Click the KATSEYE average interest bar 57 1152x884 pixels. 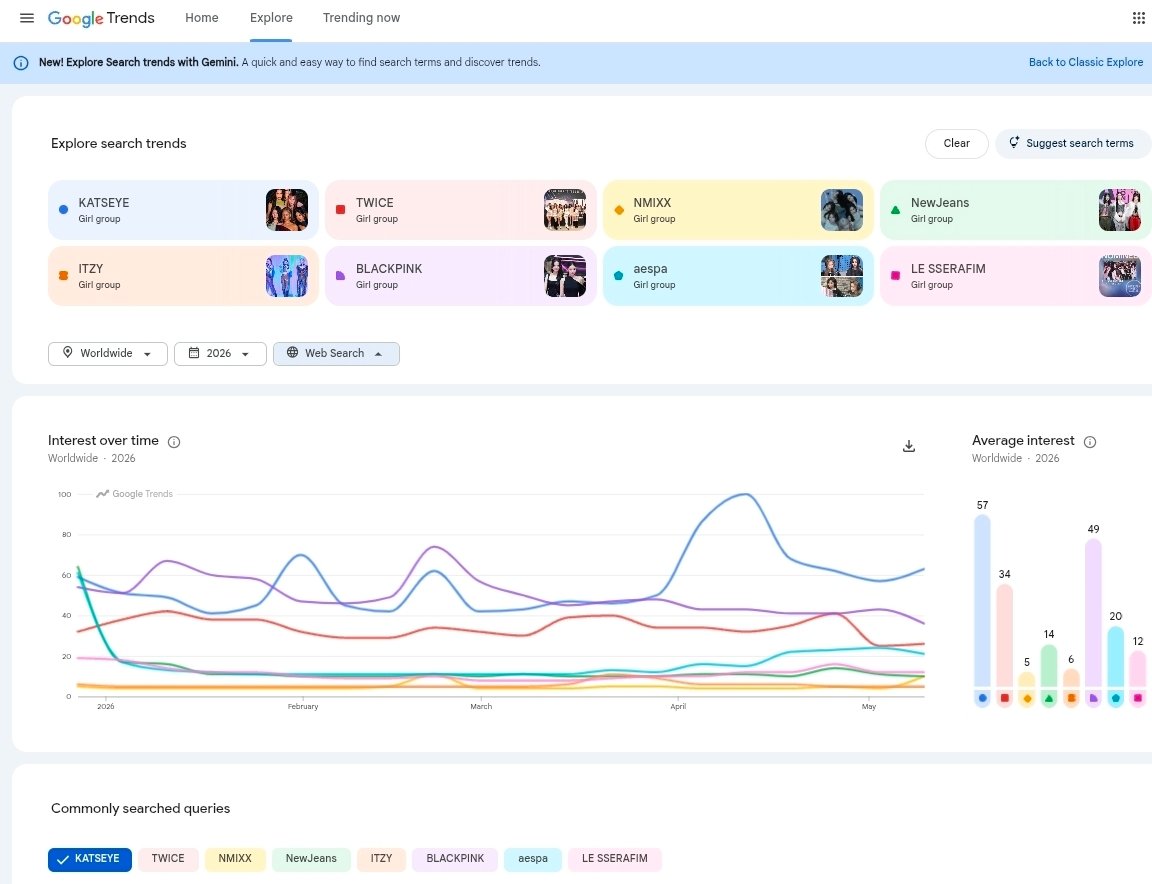coord(982,601)
